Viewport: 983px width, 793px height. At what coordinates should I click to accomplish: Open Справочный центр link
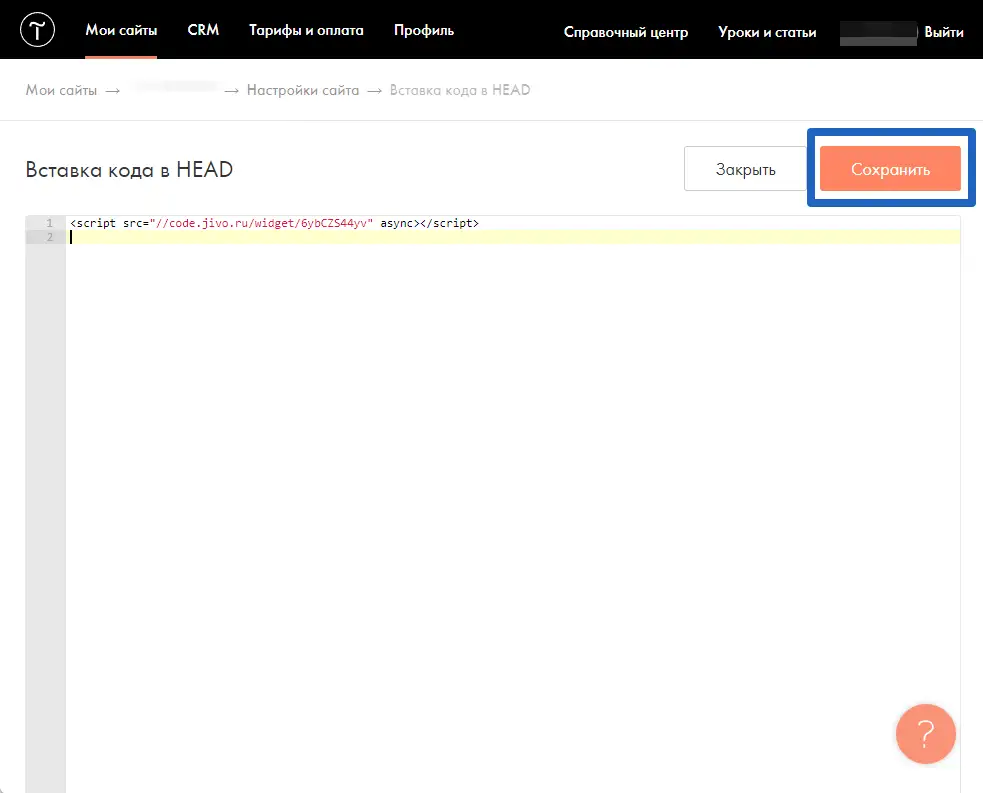[x=626, y=32]
